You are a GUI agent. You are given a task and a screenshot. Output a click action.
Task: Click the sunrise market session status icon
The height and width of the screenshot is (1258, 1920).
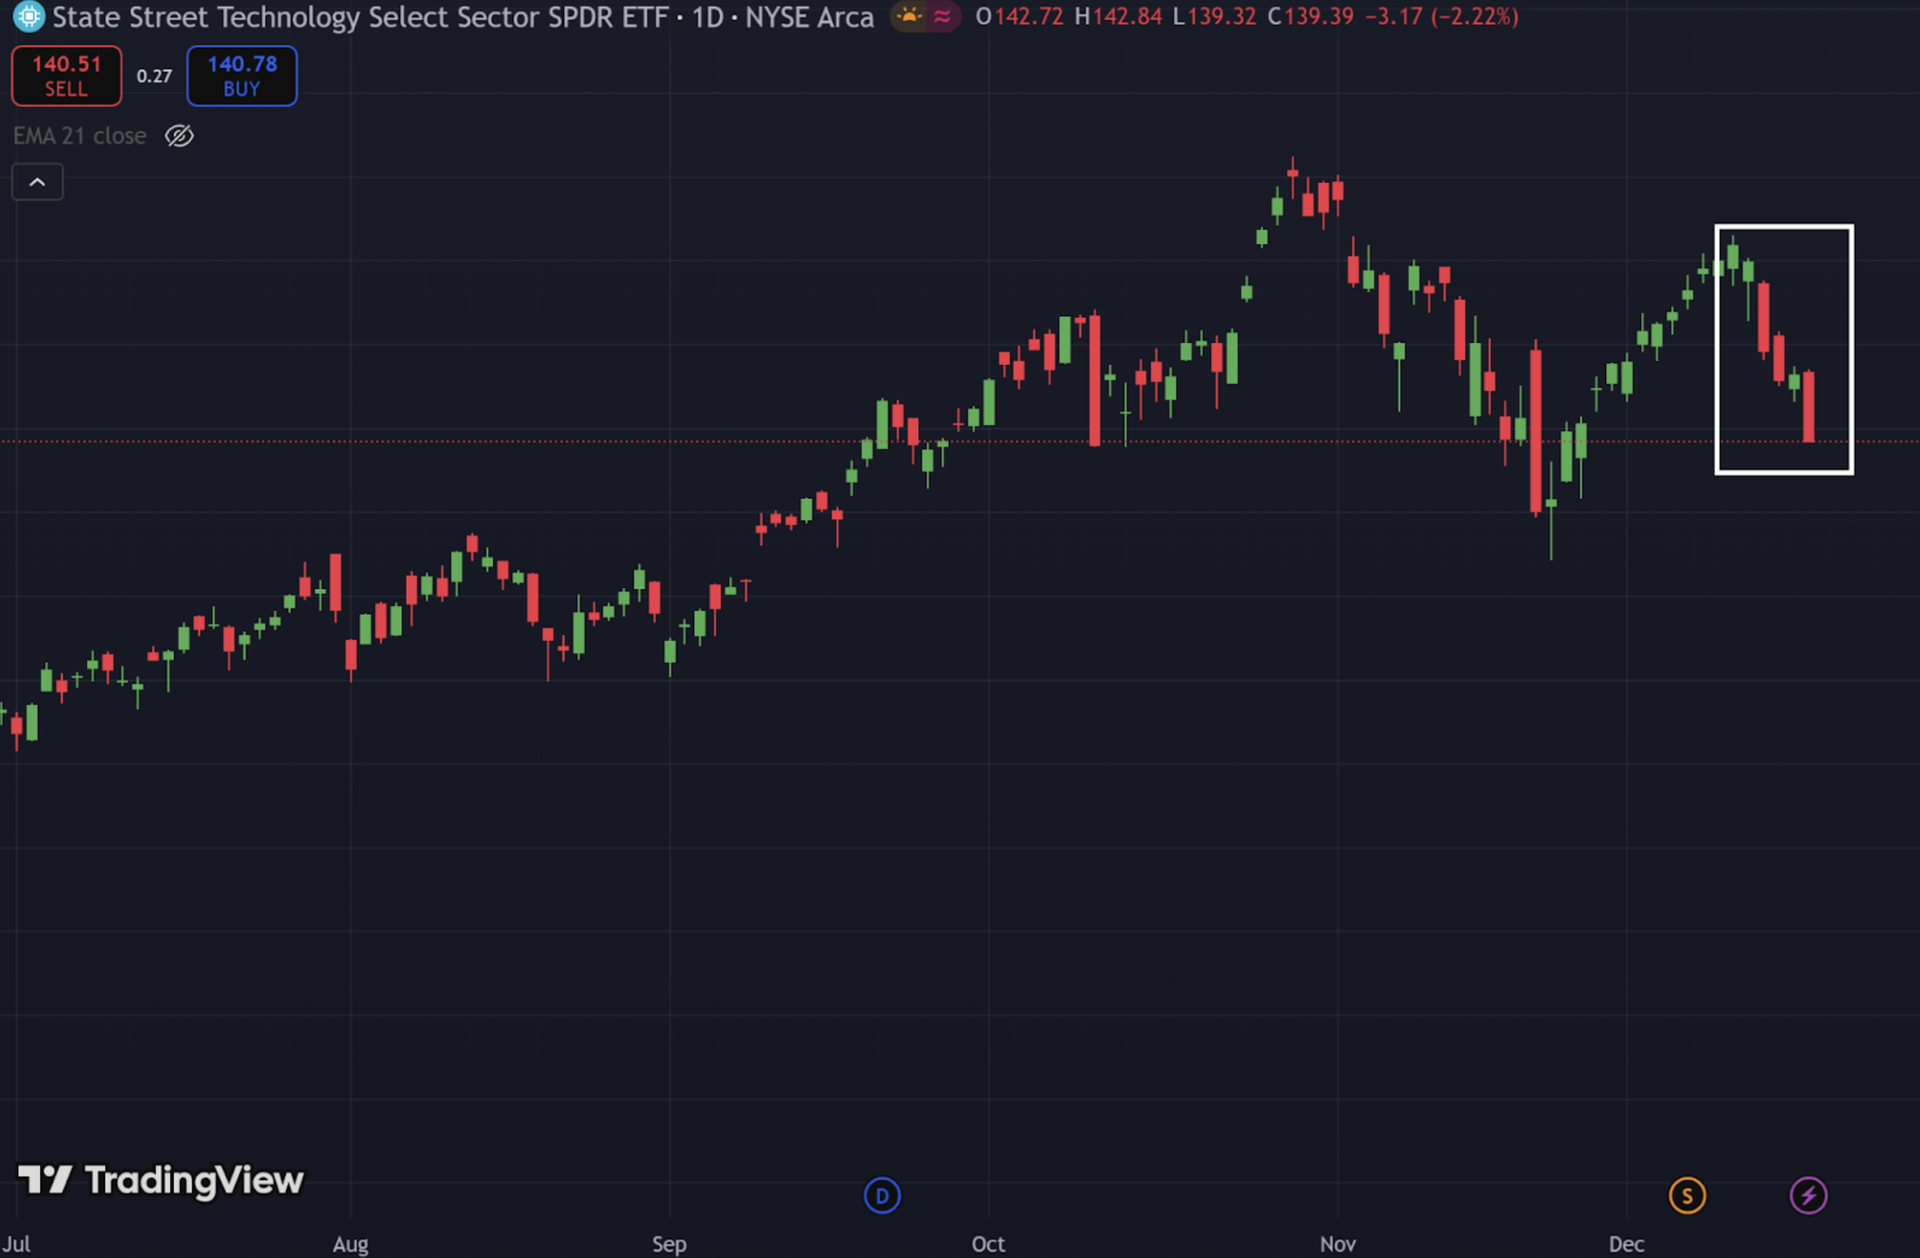pyautogui.click(x=908, y=17)
